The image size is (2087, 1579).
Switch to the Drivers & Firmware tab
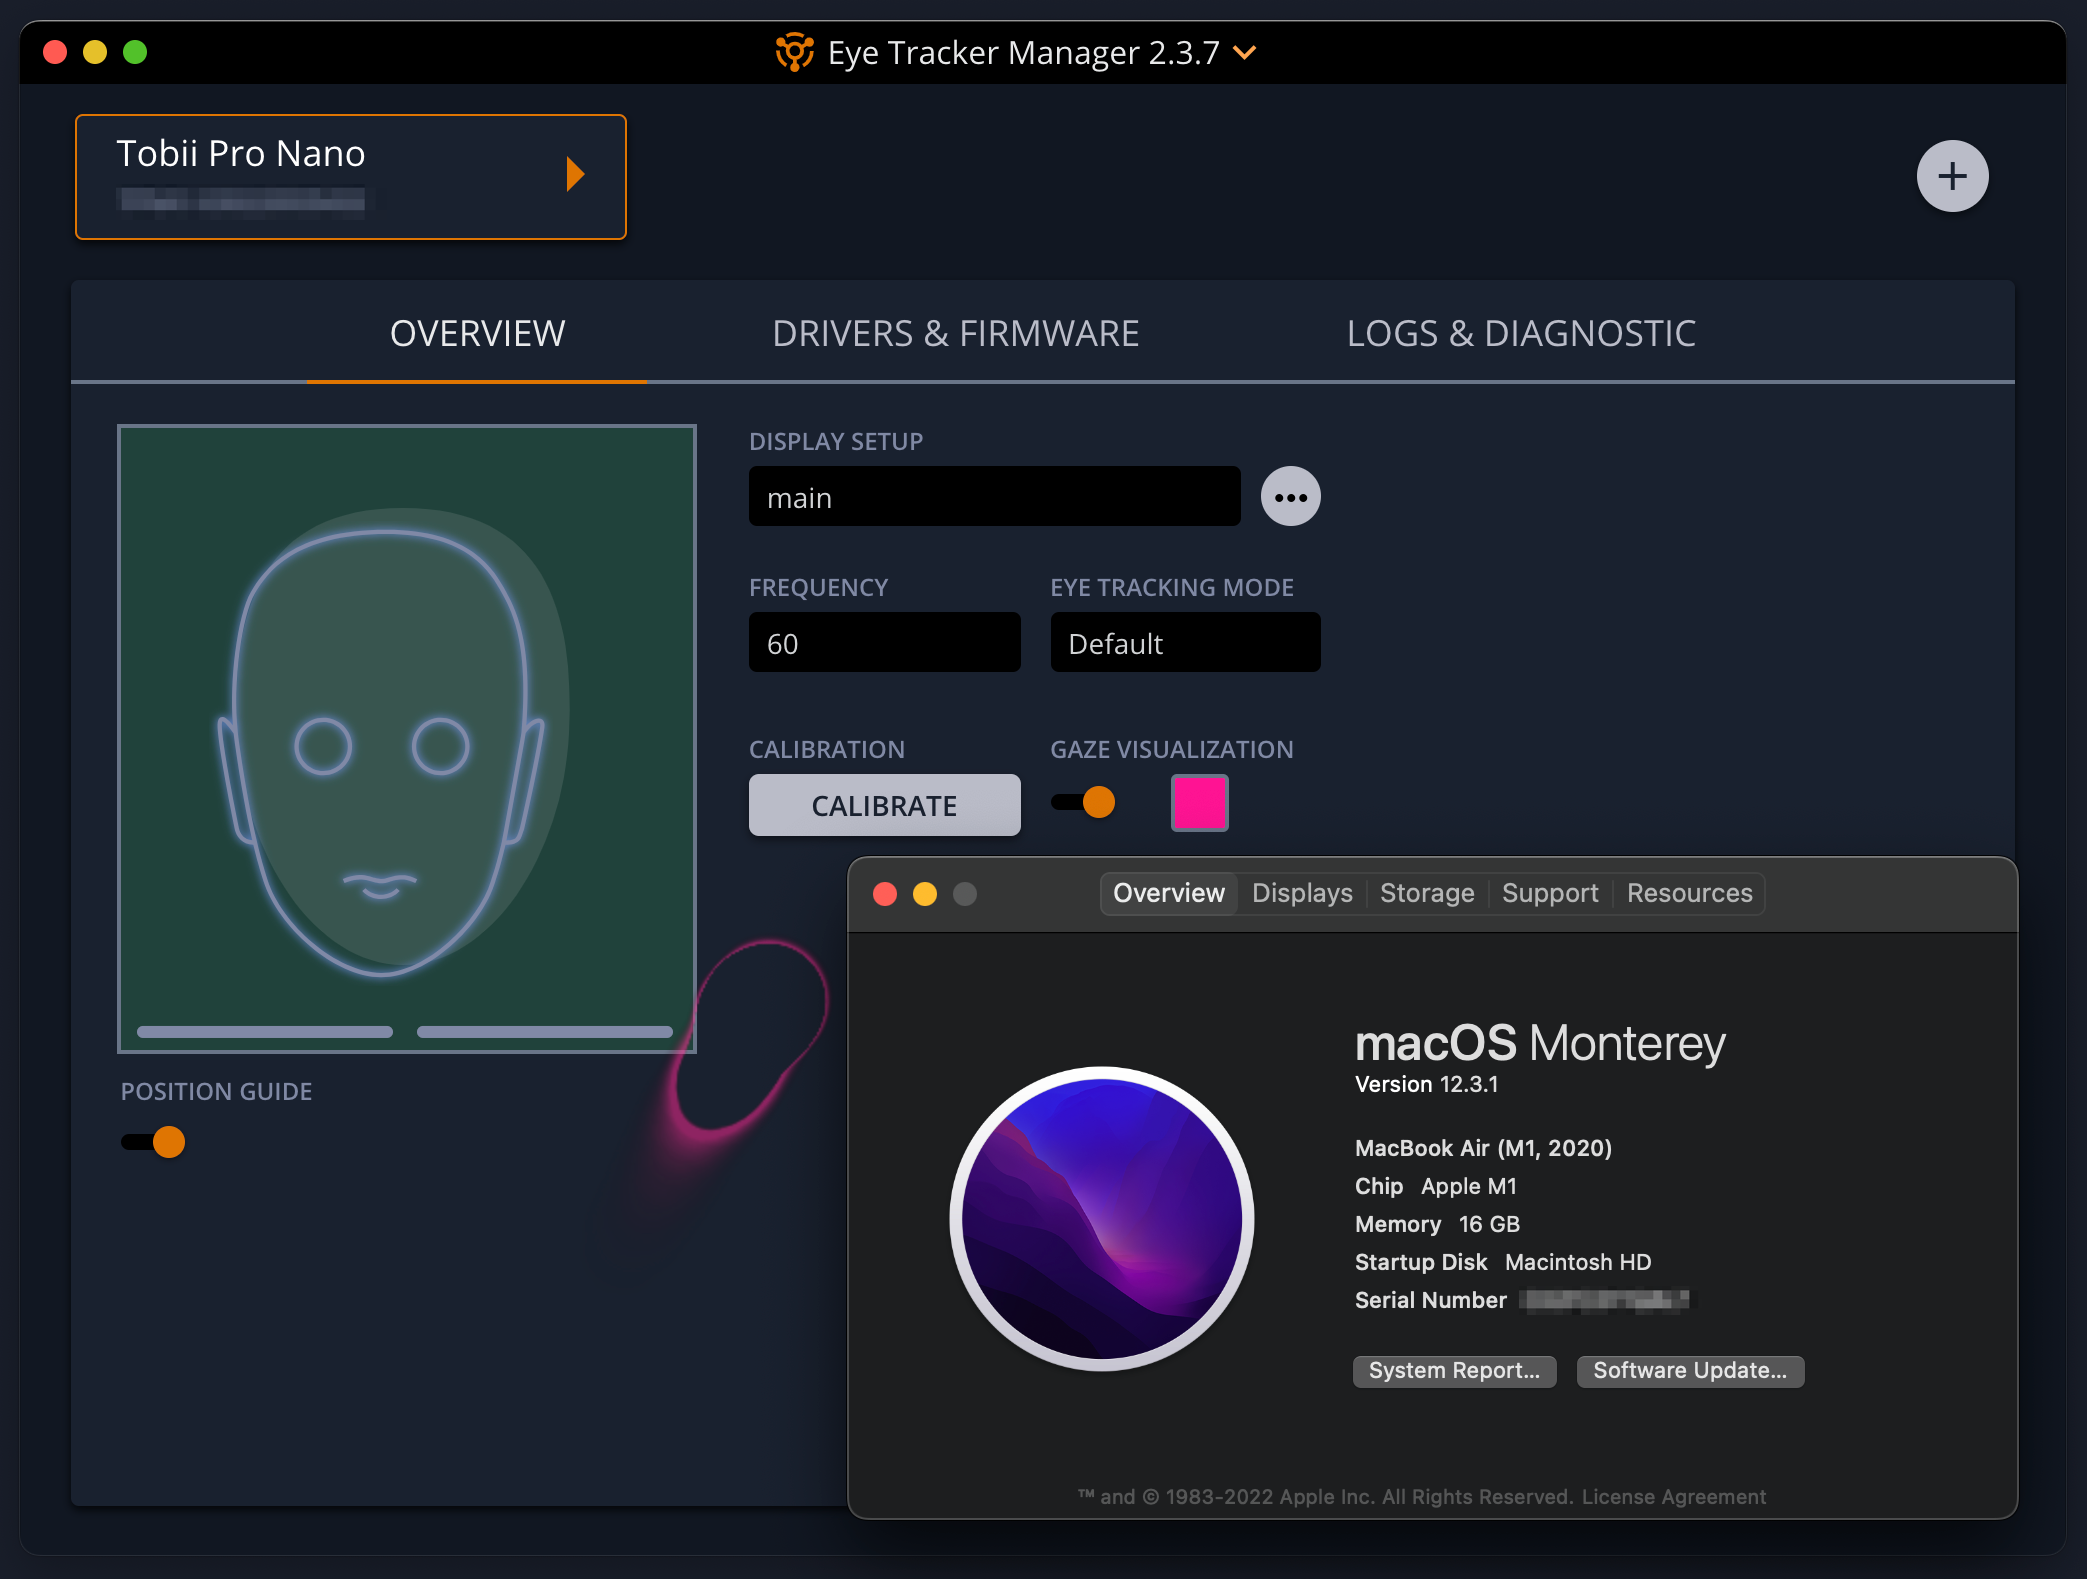pyautogui.click(x=955, y=334)
